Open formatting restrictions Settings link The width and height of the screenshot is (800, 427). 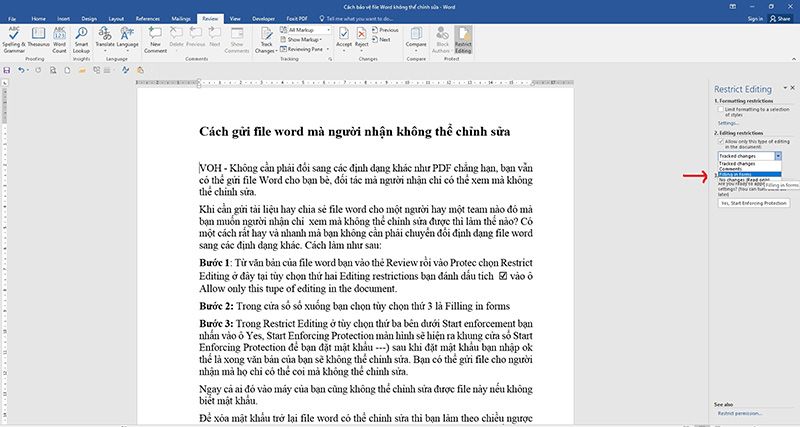728,123
